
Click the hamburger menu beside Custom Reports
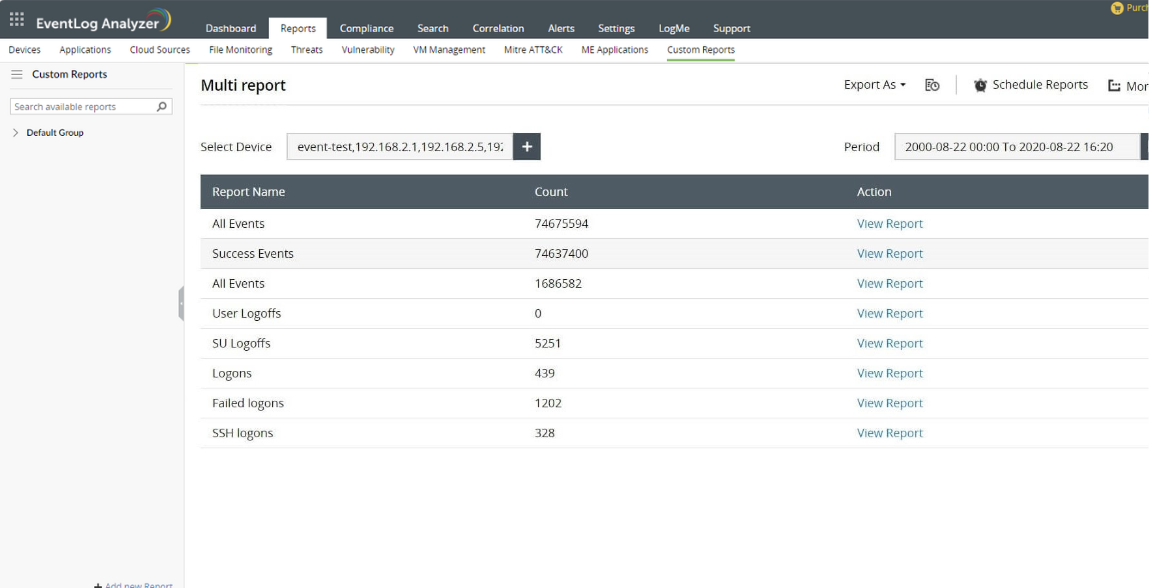click(17, 75)
